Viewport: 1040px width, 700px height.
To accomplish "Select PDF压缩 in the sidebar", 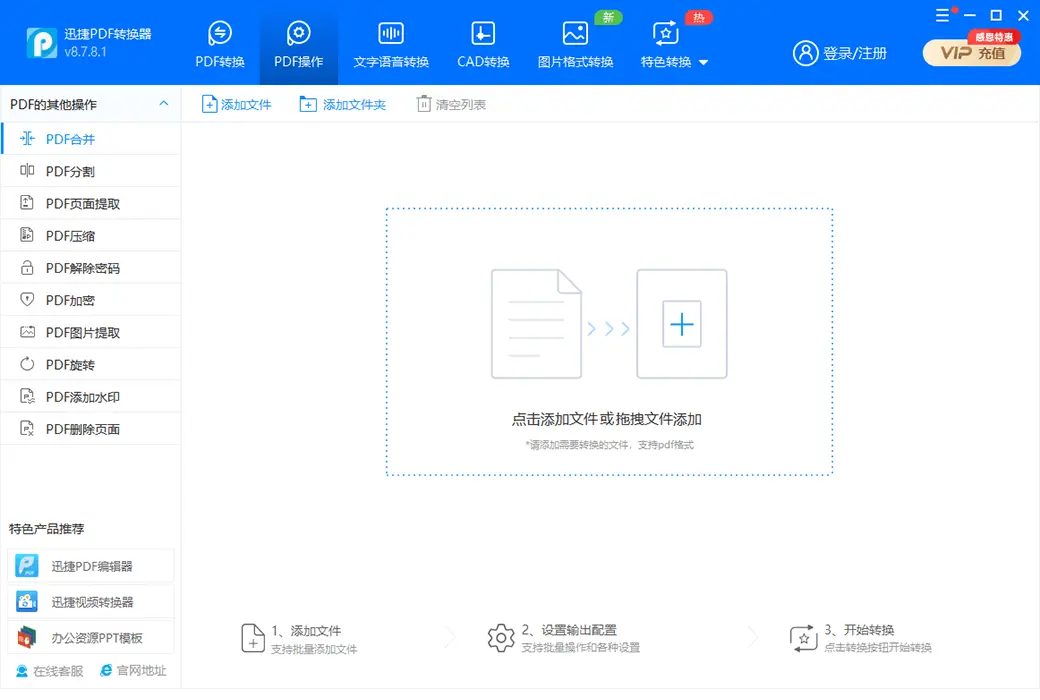I will [91, 236].
